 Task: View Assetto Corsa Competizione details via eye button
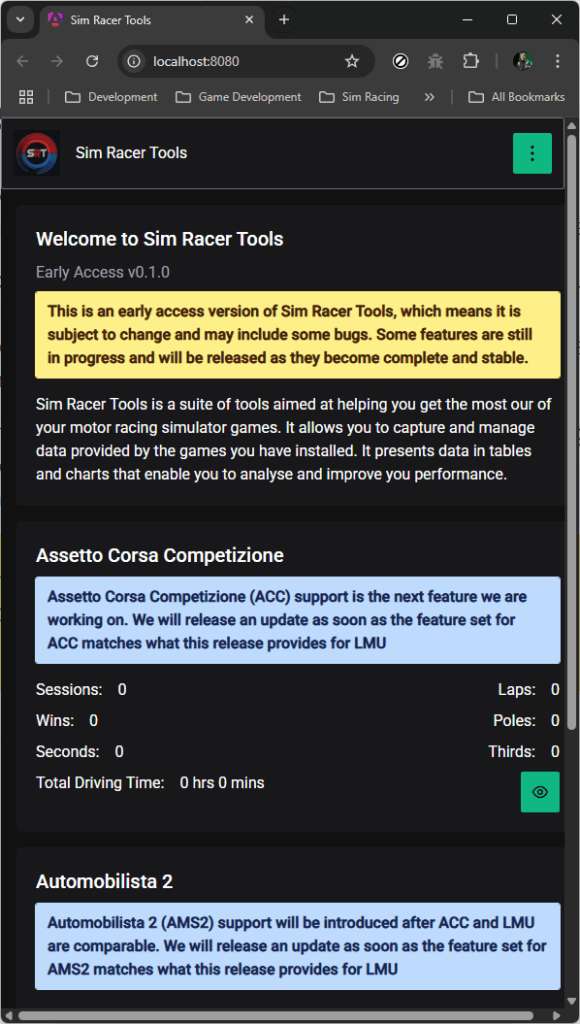[540, 792]
